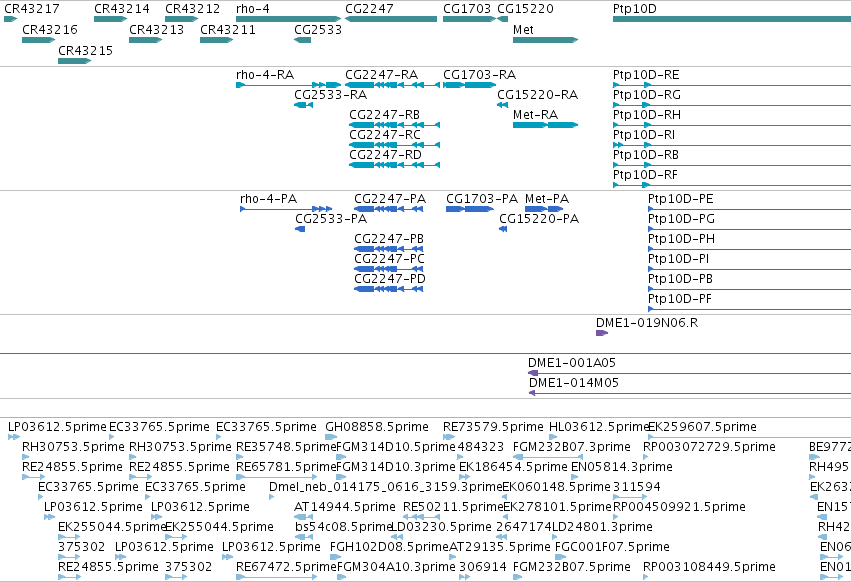Select the CG1703-RA transcript glyph

pos(469,85)
